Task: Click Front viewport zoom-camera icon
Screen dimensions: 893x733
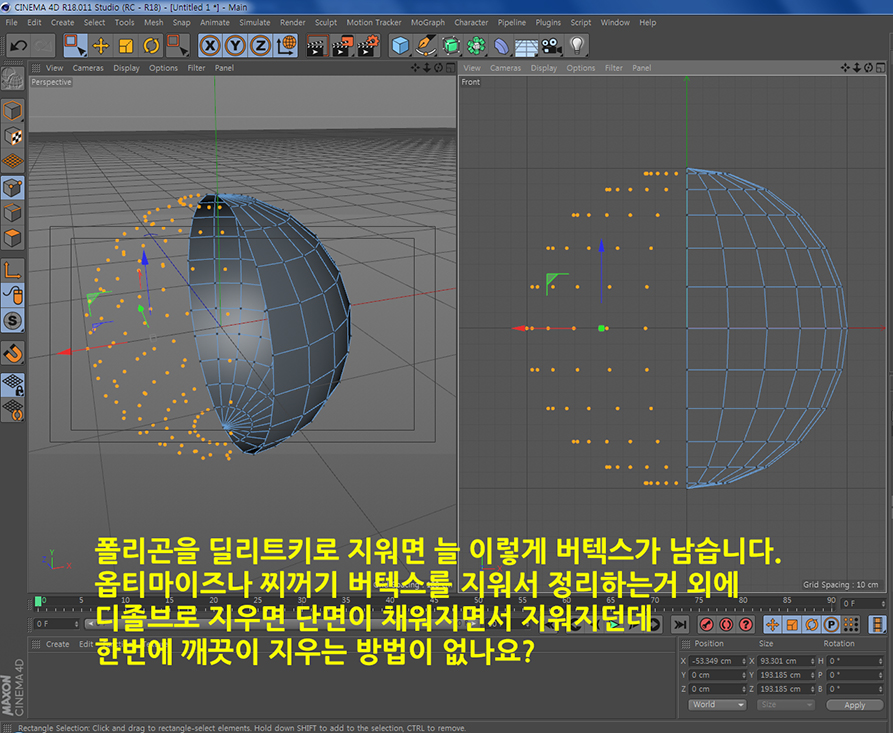Action: tap(857, 68)
